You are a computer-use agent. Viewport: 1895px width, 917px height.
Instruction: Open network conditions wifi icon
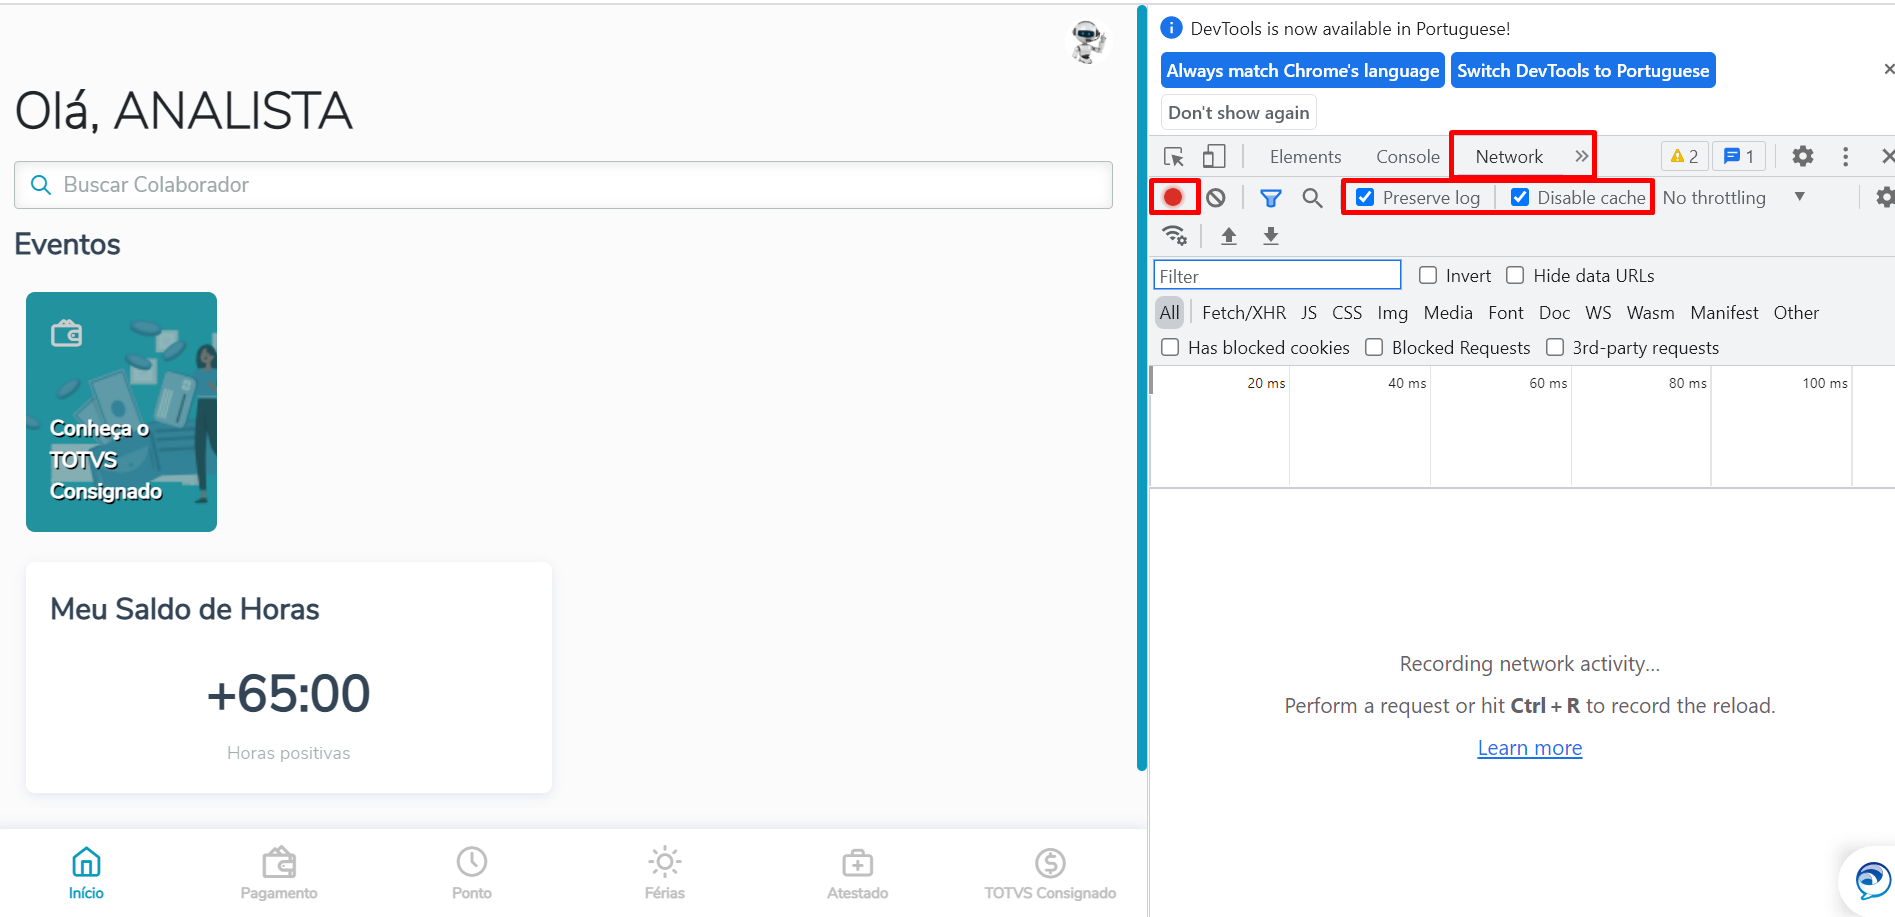1174,236
